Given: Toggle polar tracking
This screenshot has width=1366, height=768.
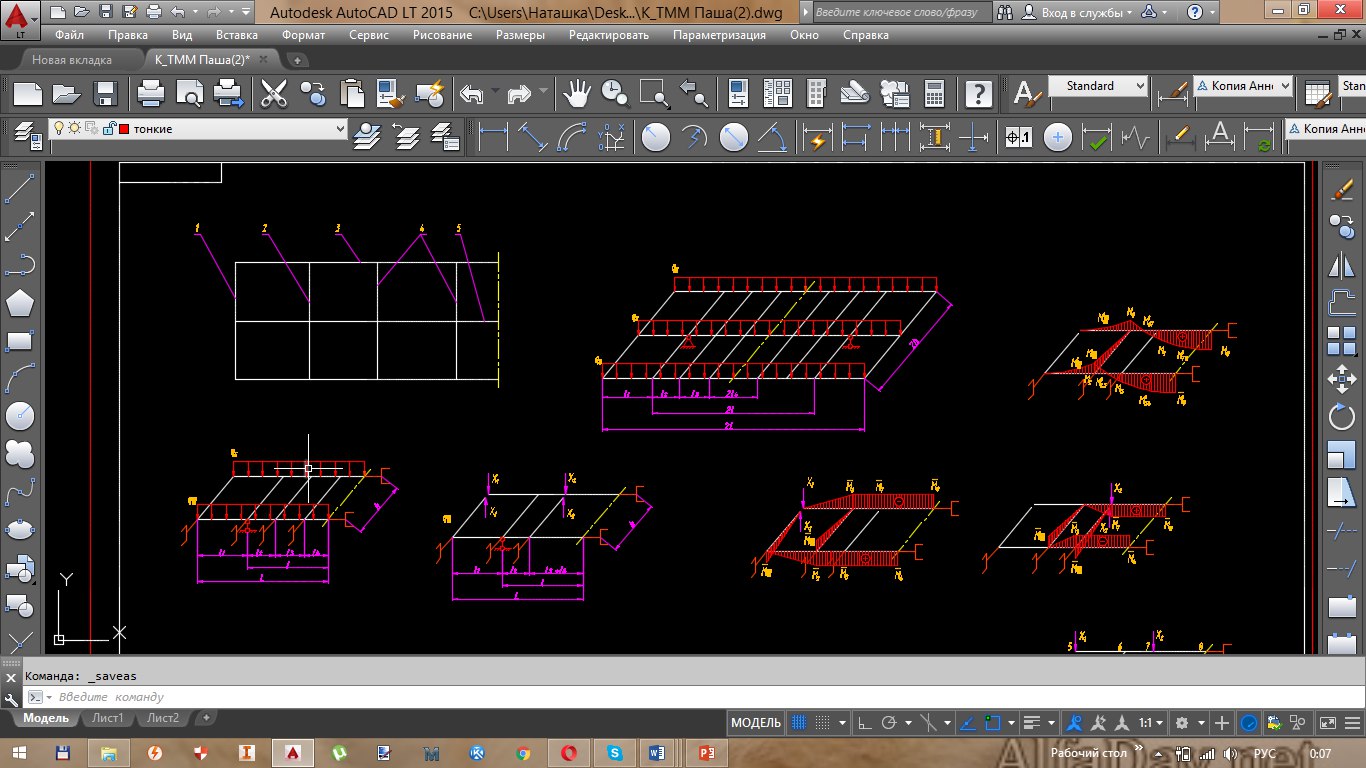Looking at the screenshot, I should point(889,722).
